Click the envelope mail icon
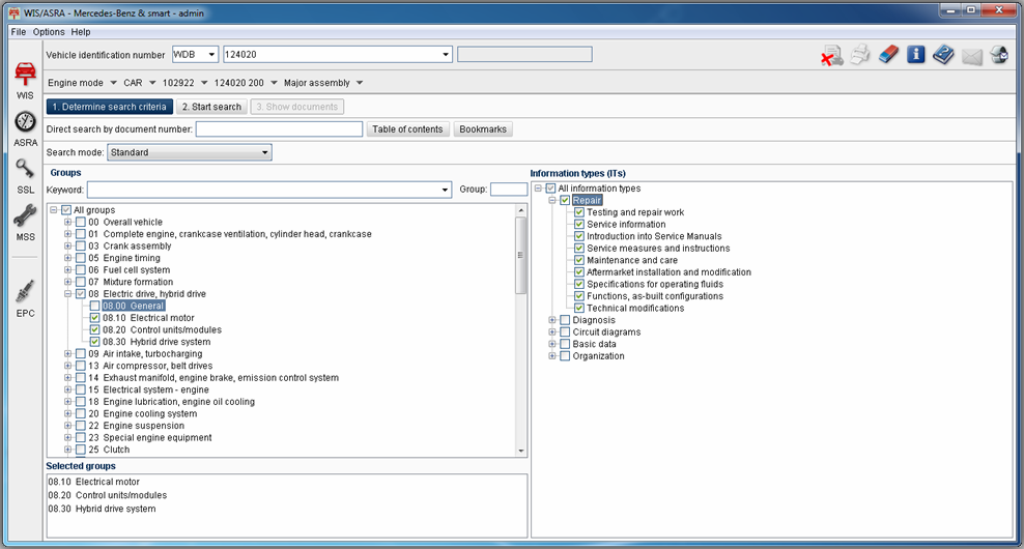Viewport: 1024px width, 549px height. 972,56
